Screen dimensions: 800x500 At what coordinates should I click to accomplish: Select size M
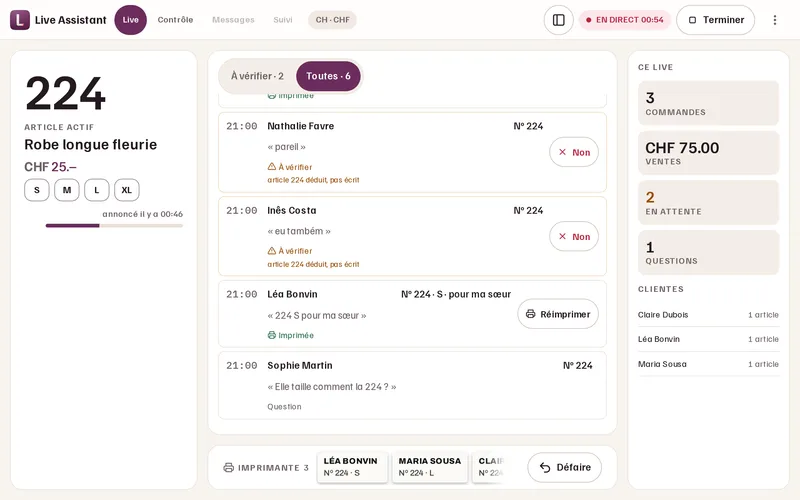(x=67, y=190)
